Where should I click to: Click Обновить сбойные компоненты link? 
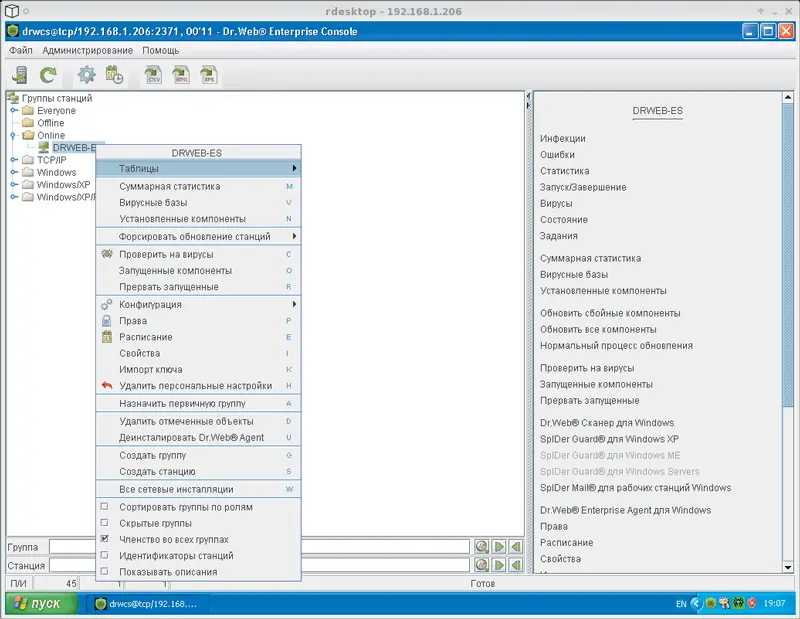tap(610, 313)
